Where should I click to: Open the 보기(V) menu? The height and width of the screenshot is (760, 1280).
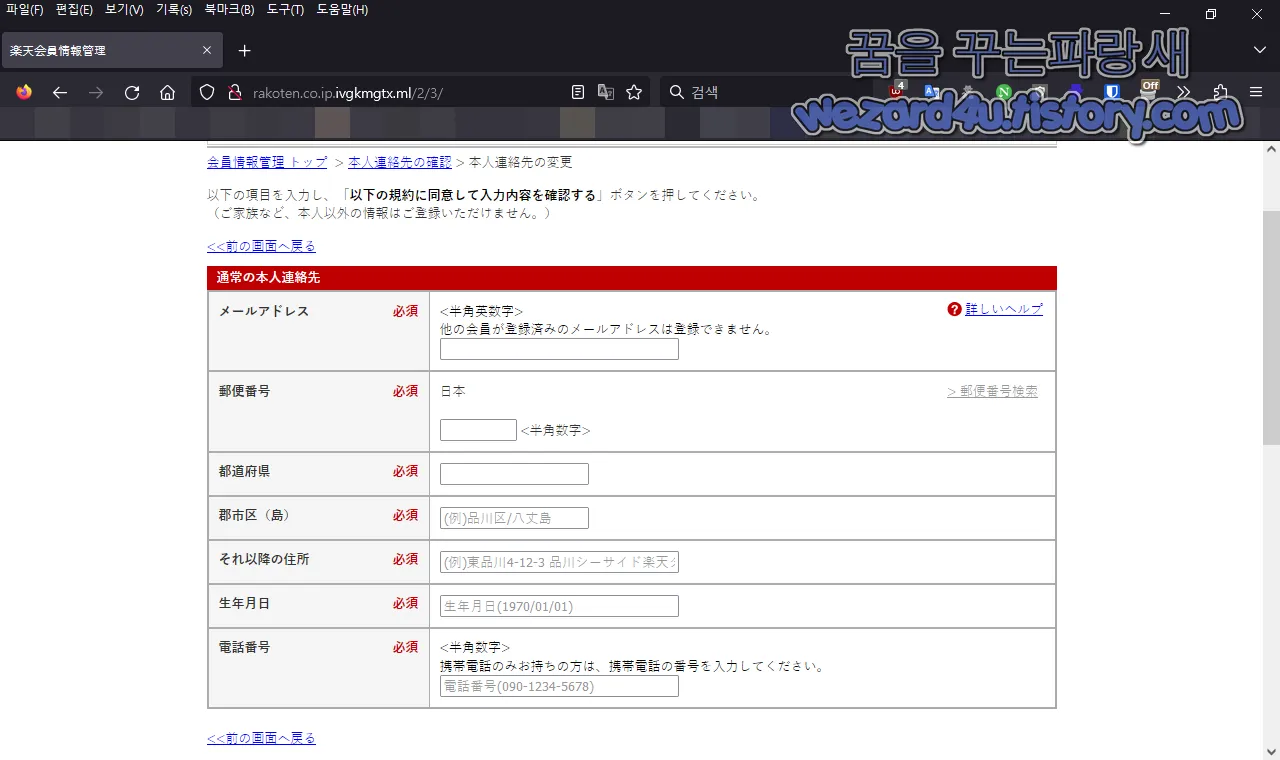tap(124, 10)
